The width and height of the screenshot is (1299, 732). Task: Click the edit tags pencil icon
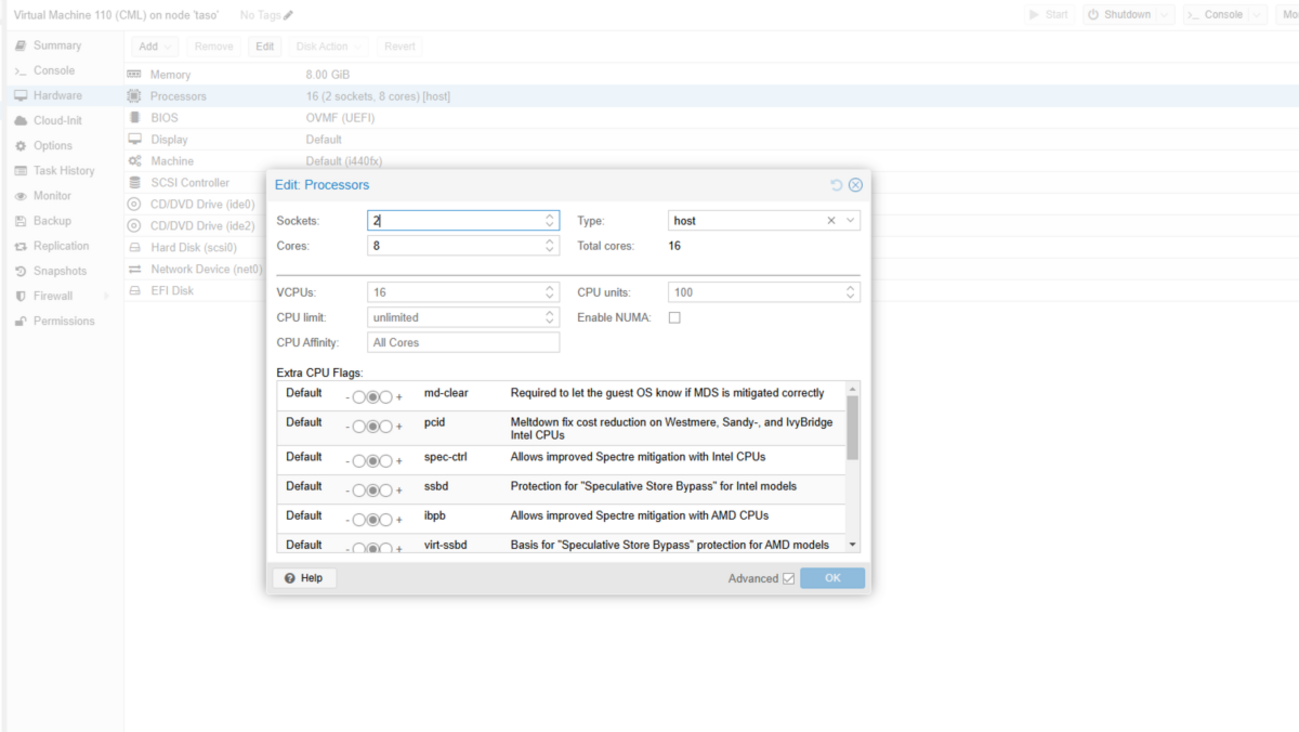tap(288, 15)
